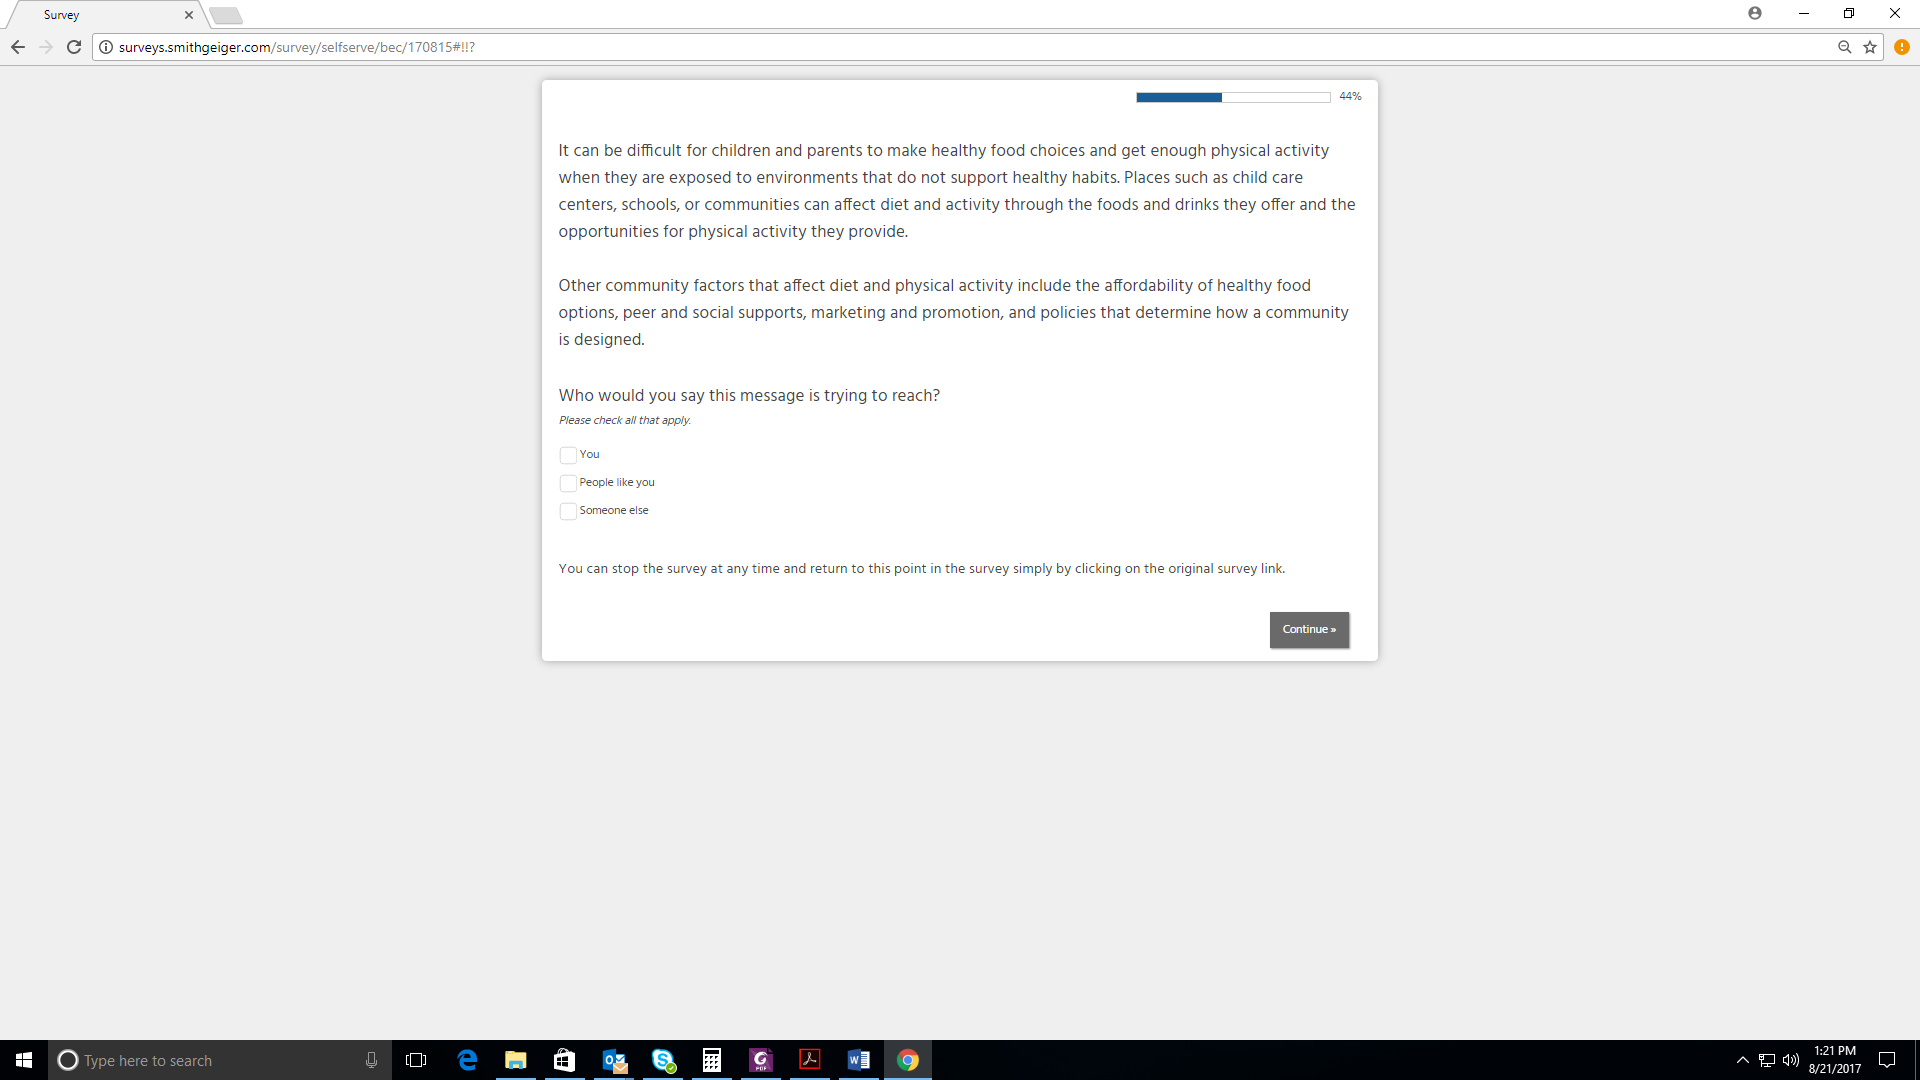The width and height of the screenshot is (1920, 1080).
Task: Check the "People like you" option
Action: pyautogui.click(x=568, y=483)
